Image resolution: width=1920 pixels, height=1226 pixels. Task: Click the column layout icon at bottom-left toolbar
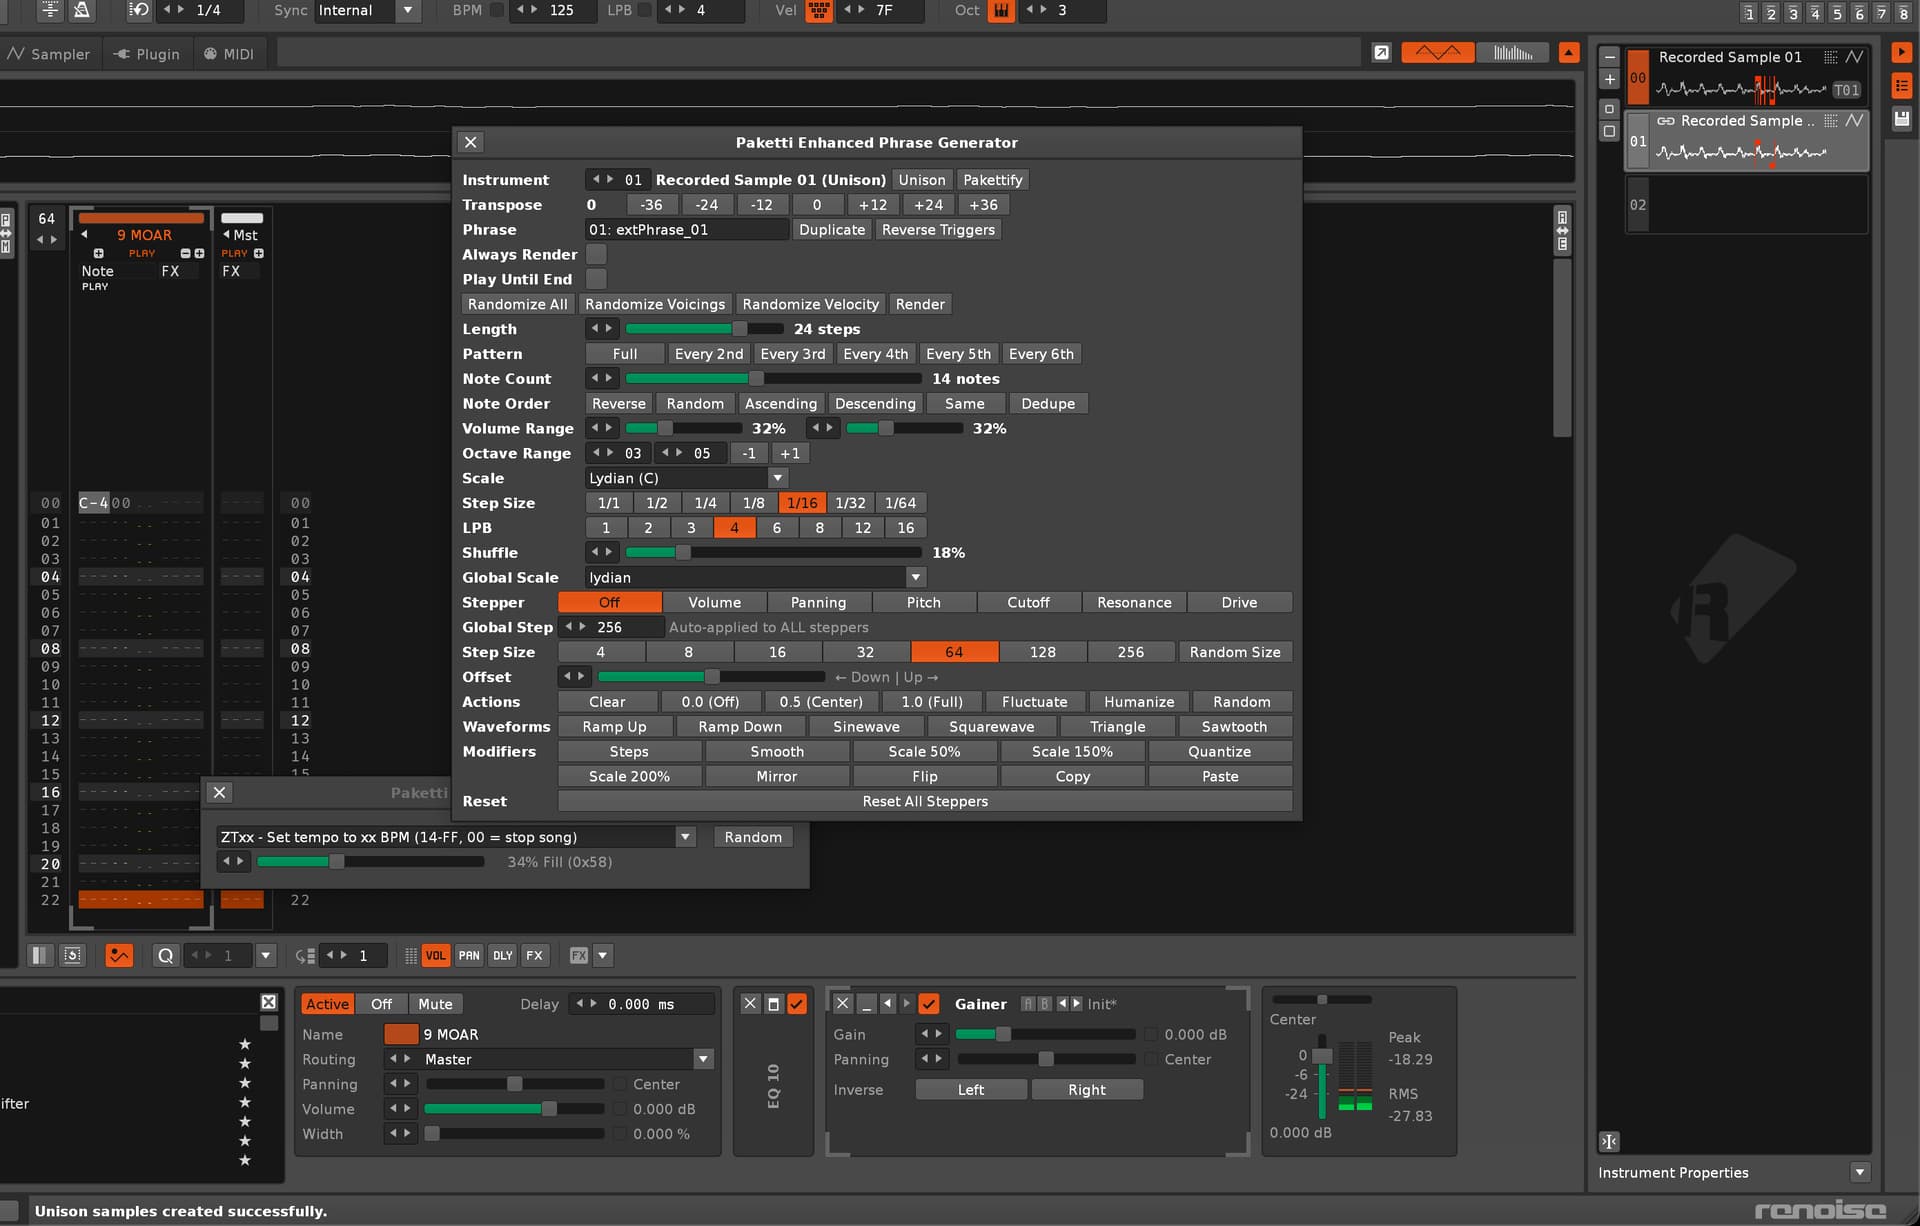(x=39, y=955)
